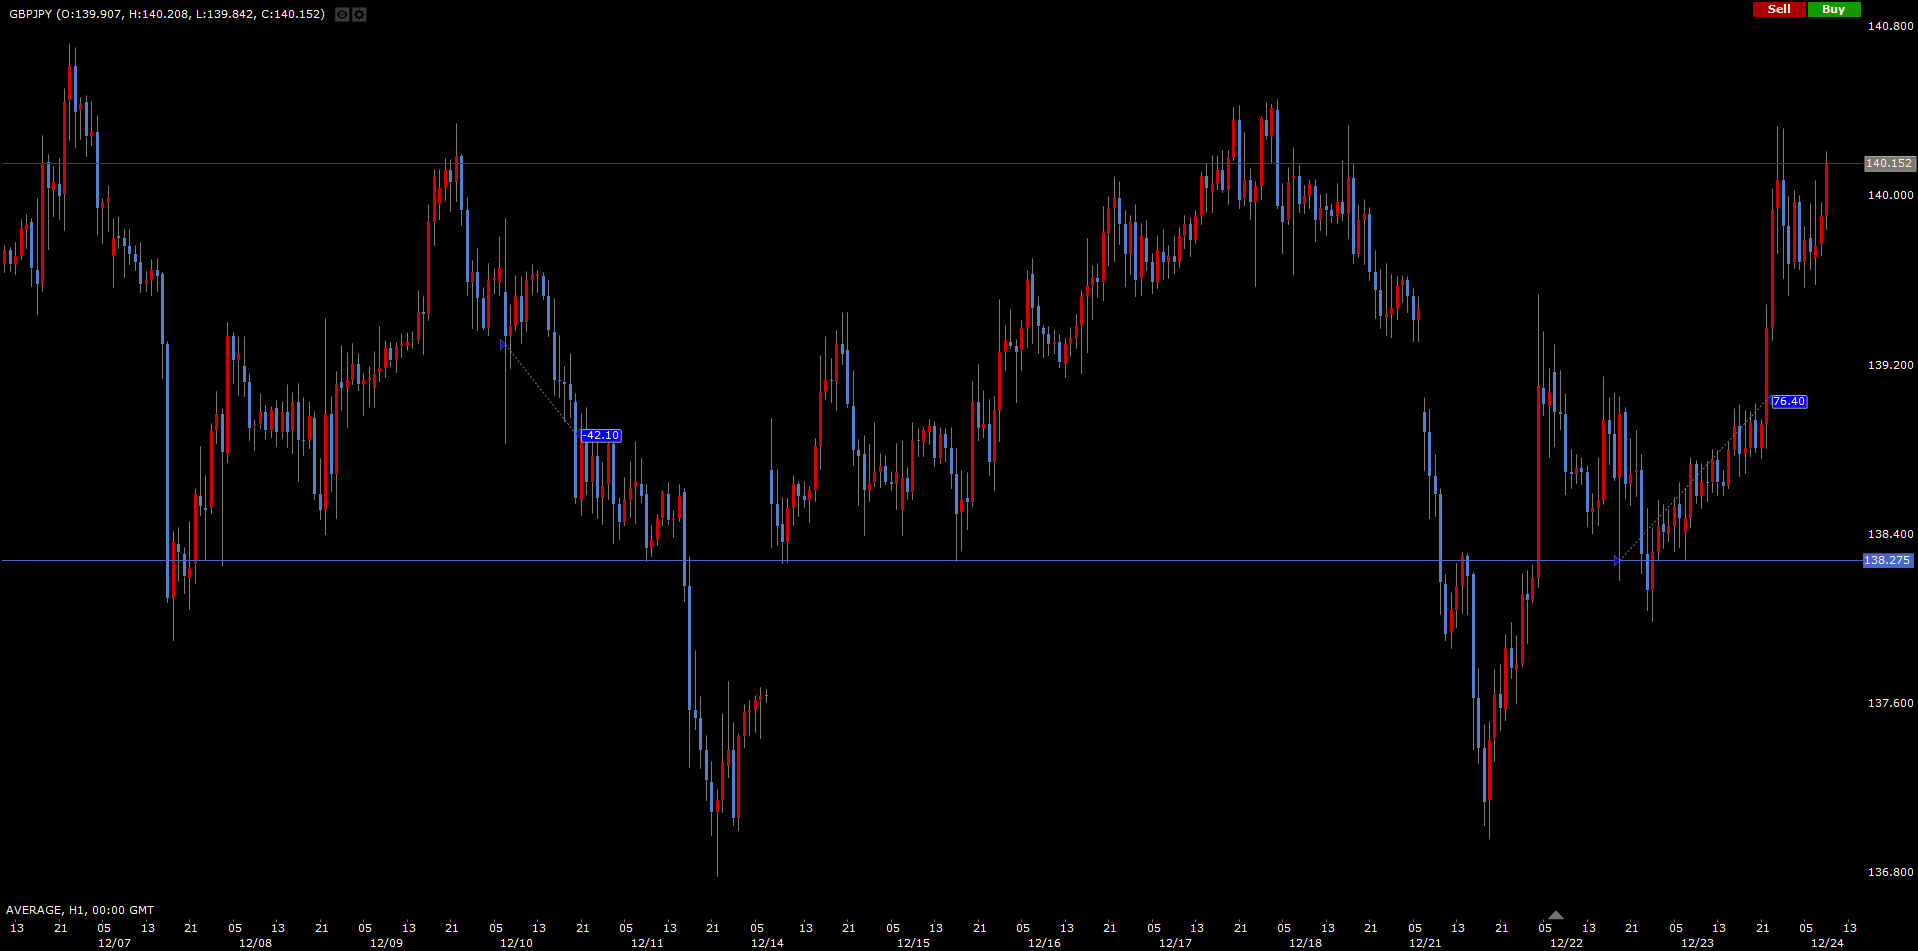Image resolution: width=1918 pixels, height=951 pixels.
Task: Click the 140.152 current price tag
Action: 1888,163
